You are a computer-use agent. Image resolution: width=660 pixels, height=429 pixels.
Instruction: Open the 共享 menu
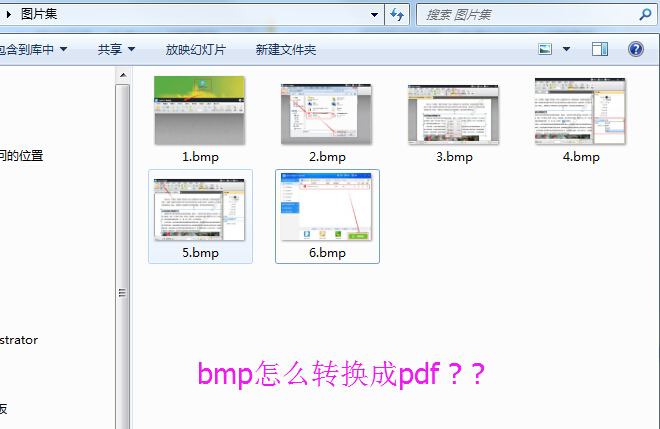click(116, 49)
